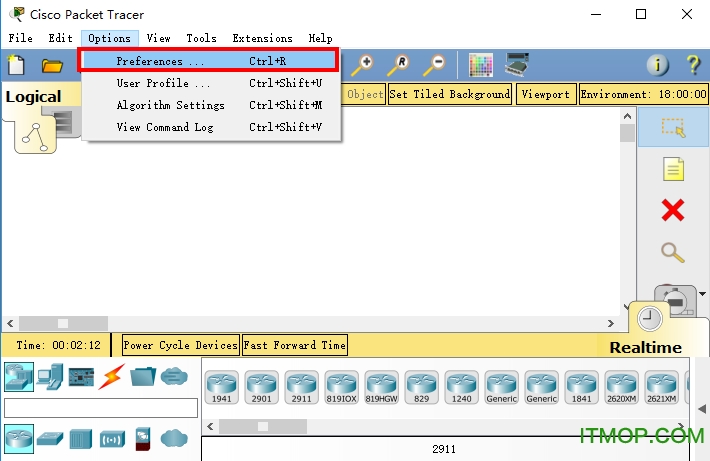Select Routers subcategory icon
Screen dimensions: 710x461
(x=19, y=438)
